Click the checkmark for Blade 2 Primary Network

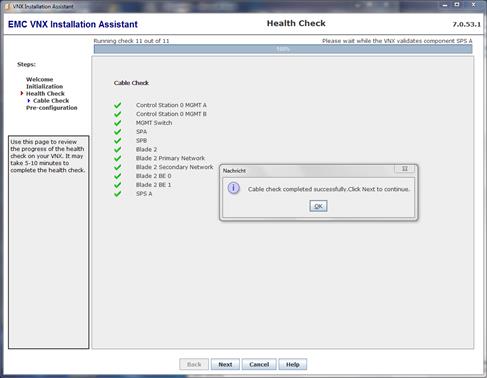point(118,158)
